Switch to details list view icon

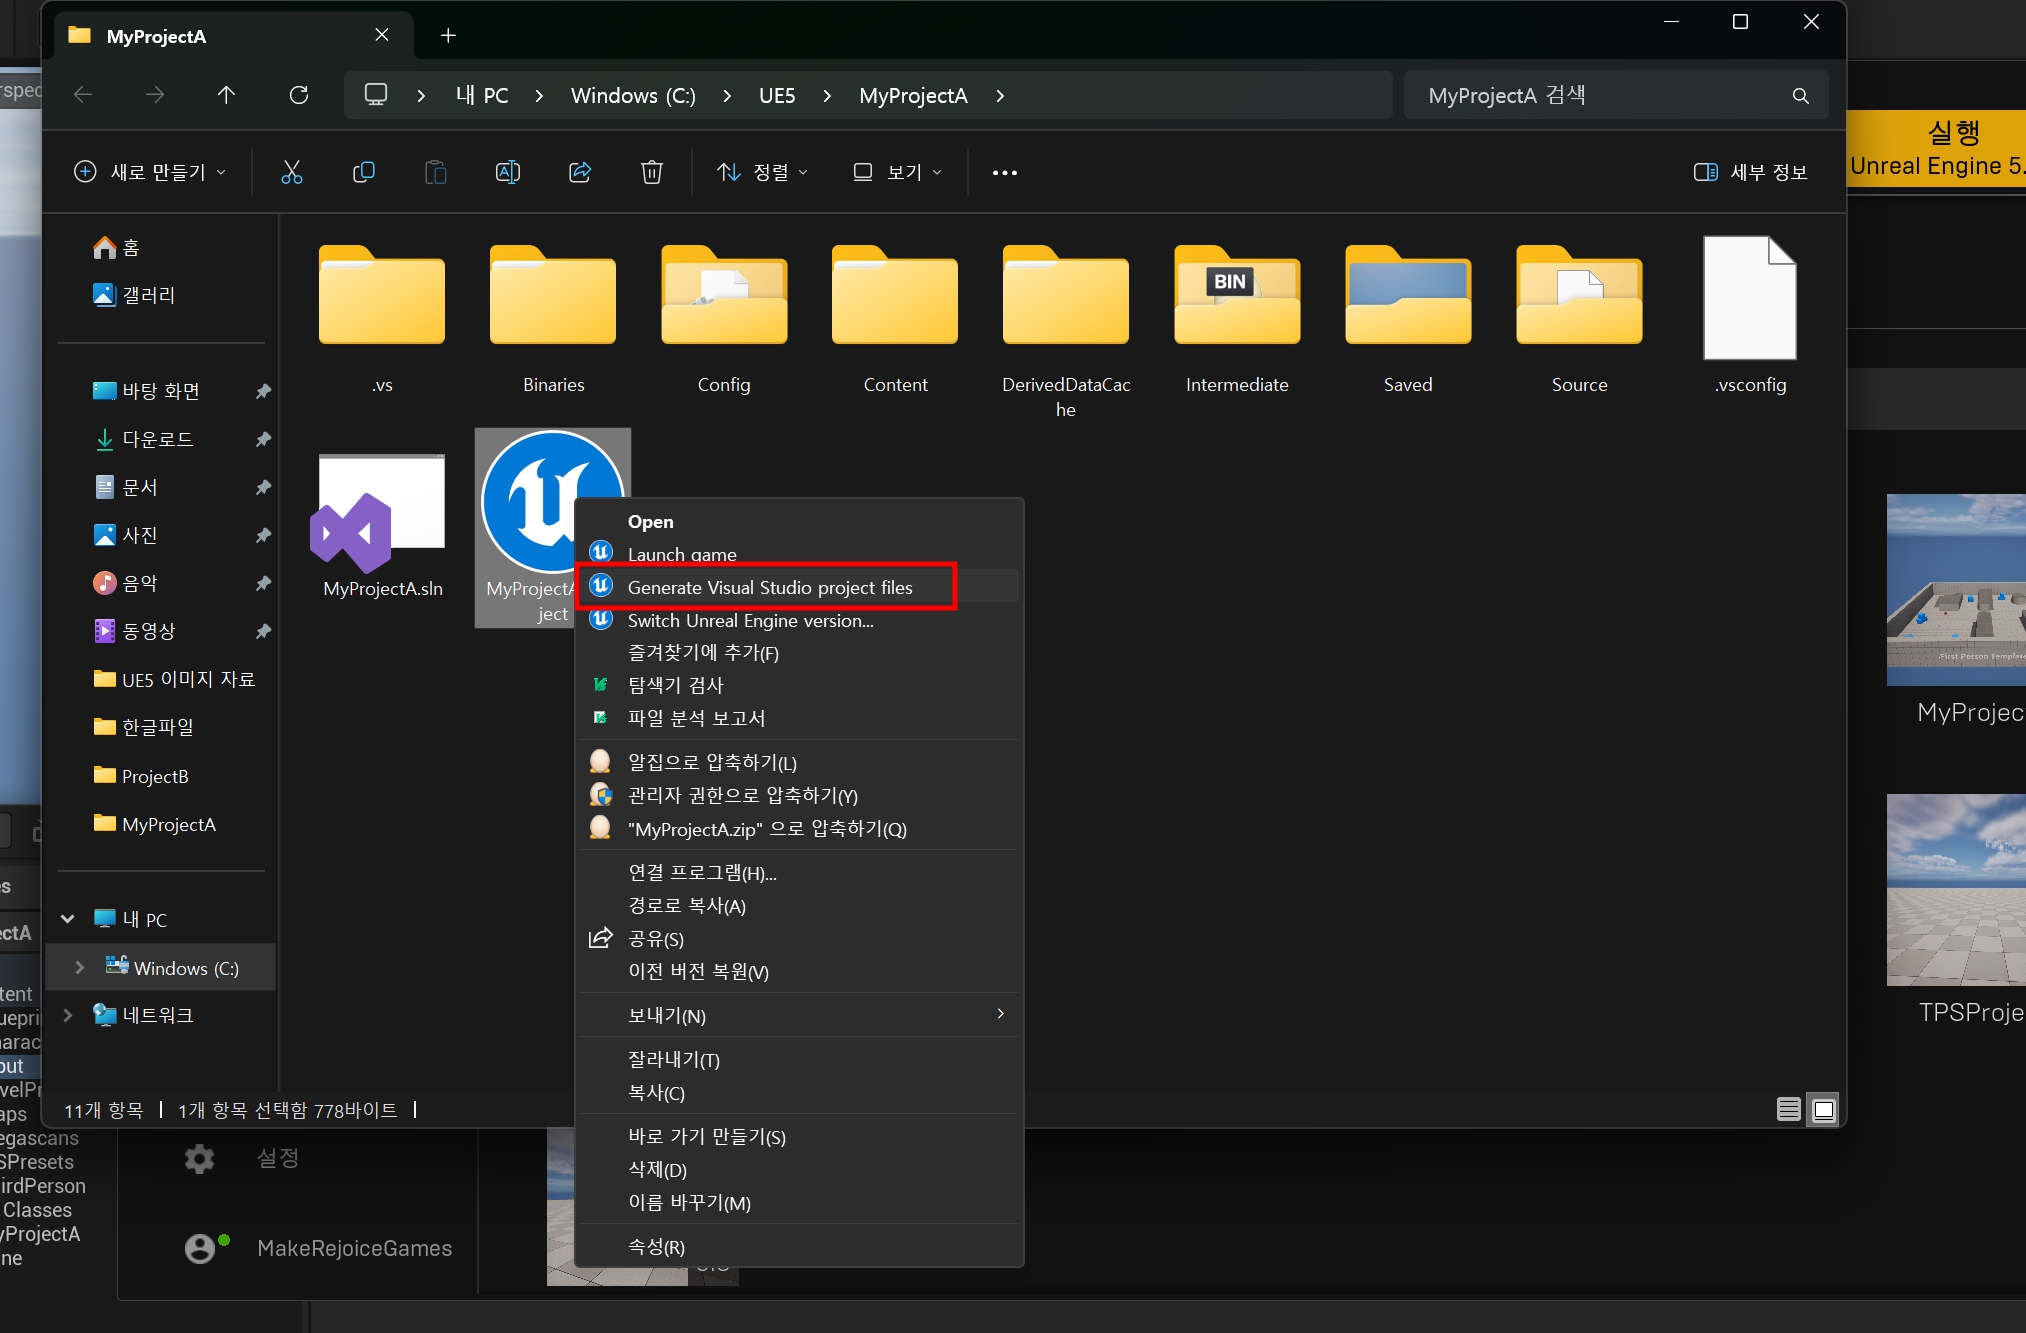point(1789,1109)
